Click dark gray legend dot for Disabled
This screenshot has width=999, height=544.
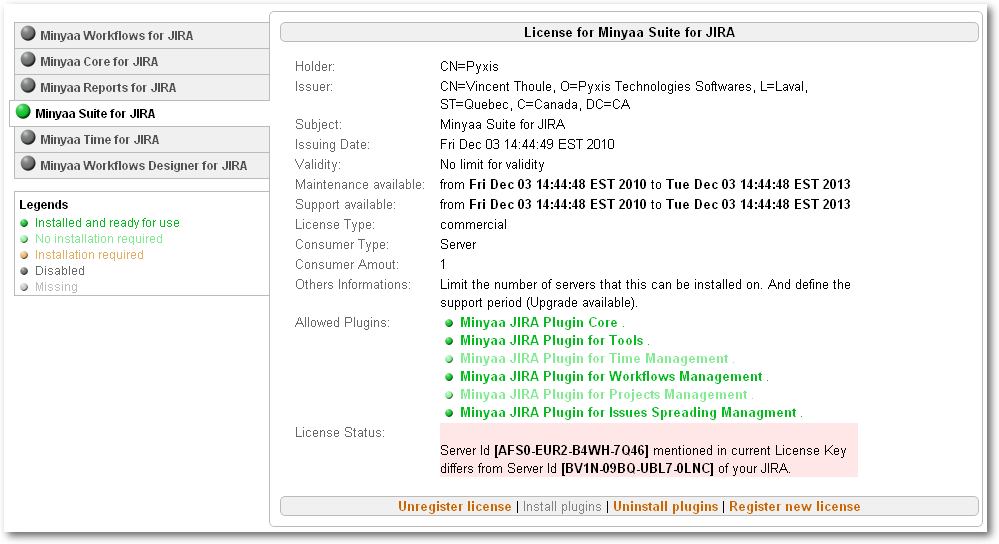click(x=24, y=271)
